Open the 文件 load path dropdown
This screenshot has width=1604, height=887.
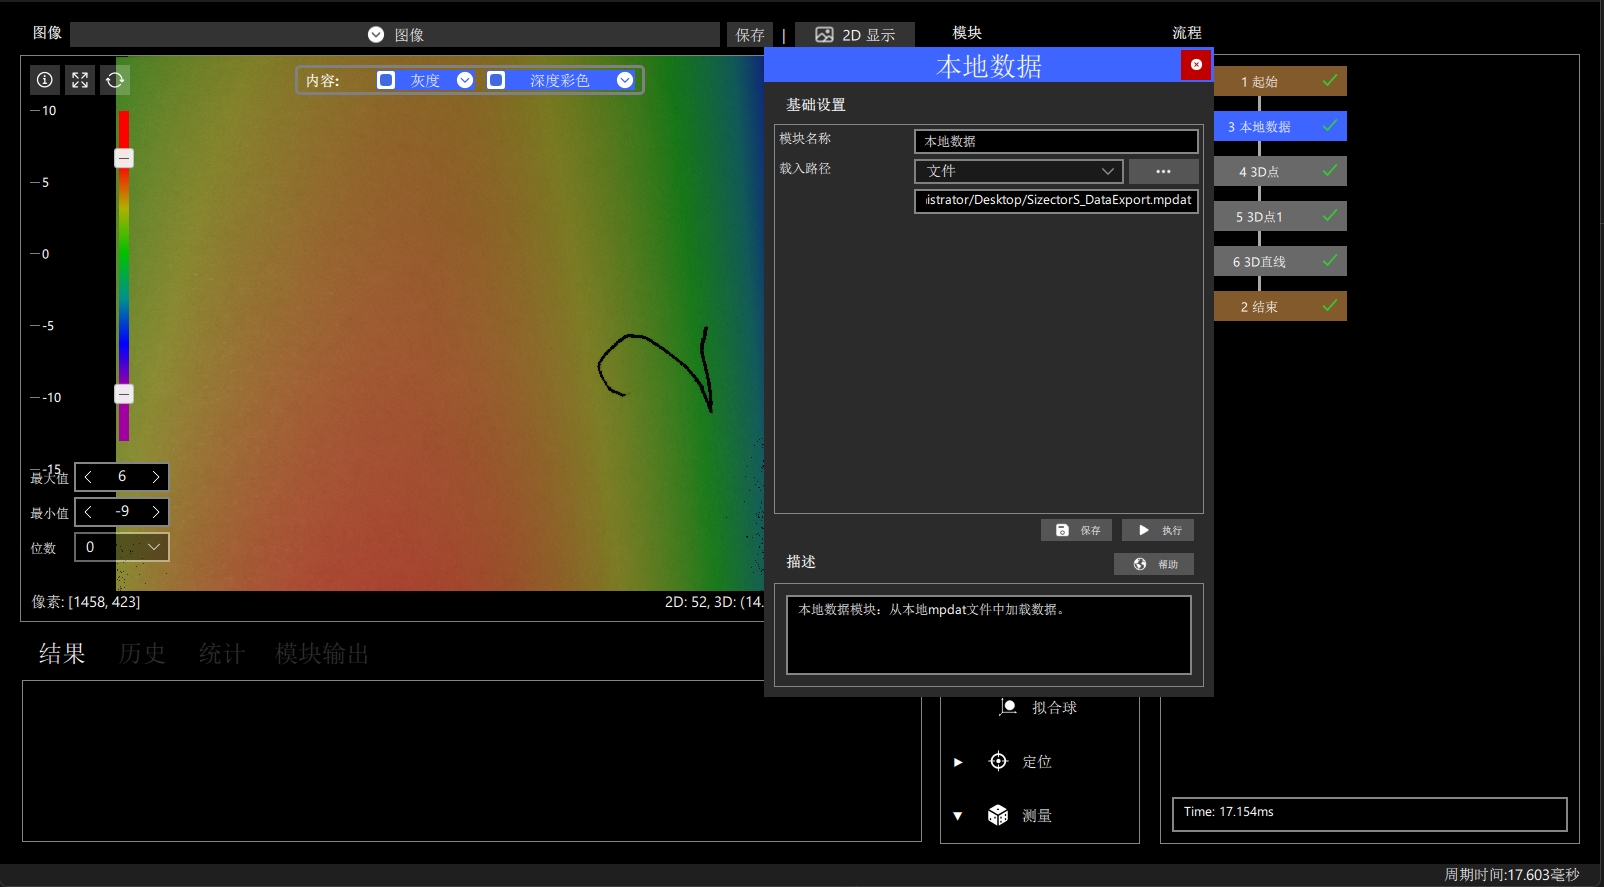pyautogui.click(x=1019, y=171)
